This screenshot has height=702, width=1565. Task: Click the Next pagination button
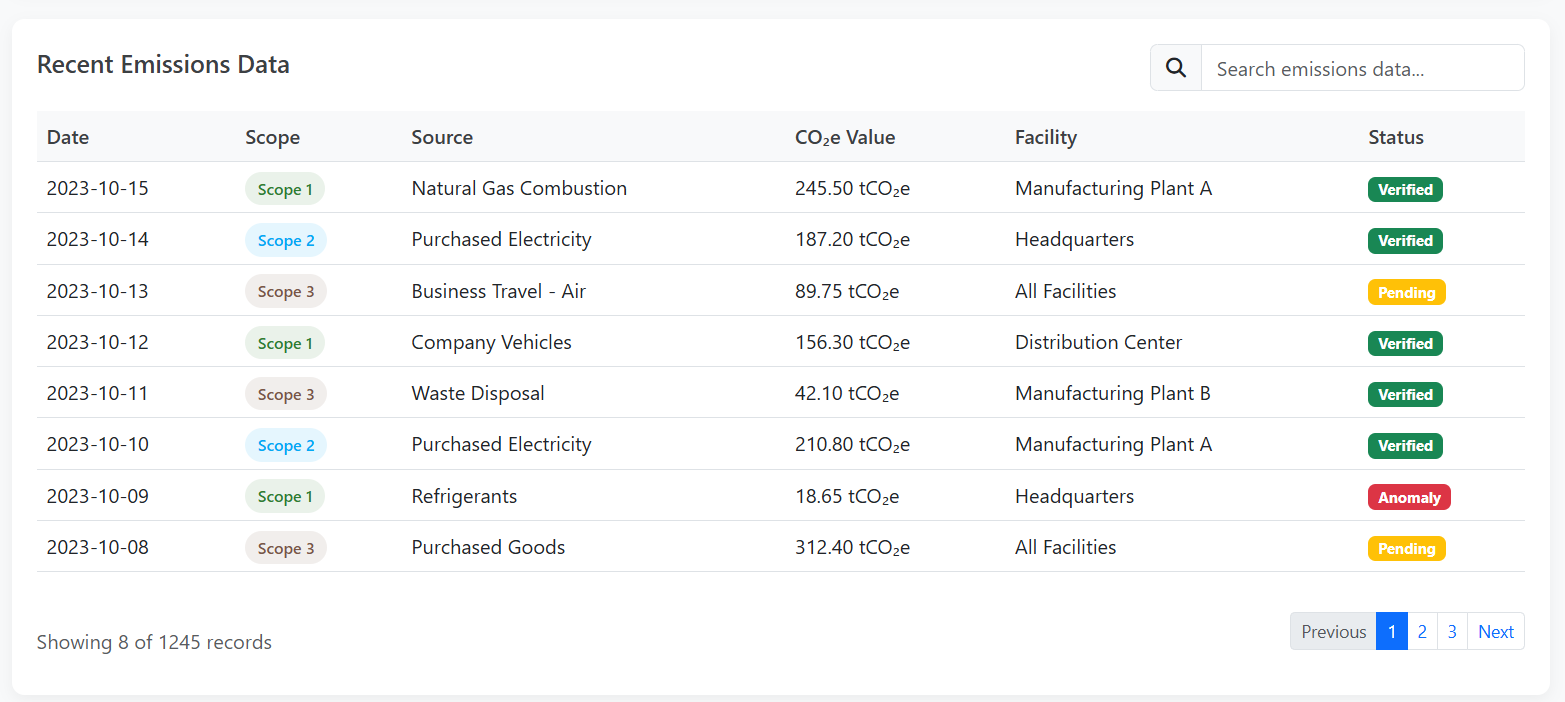1495,631
